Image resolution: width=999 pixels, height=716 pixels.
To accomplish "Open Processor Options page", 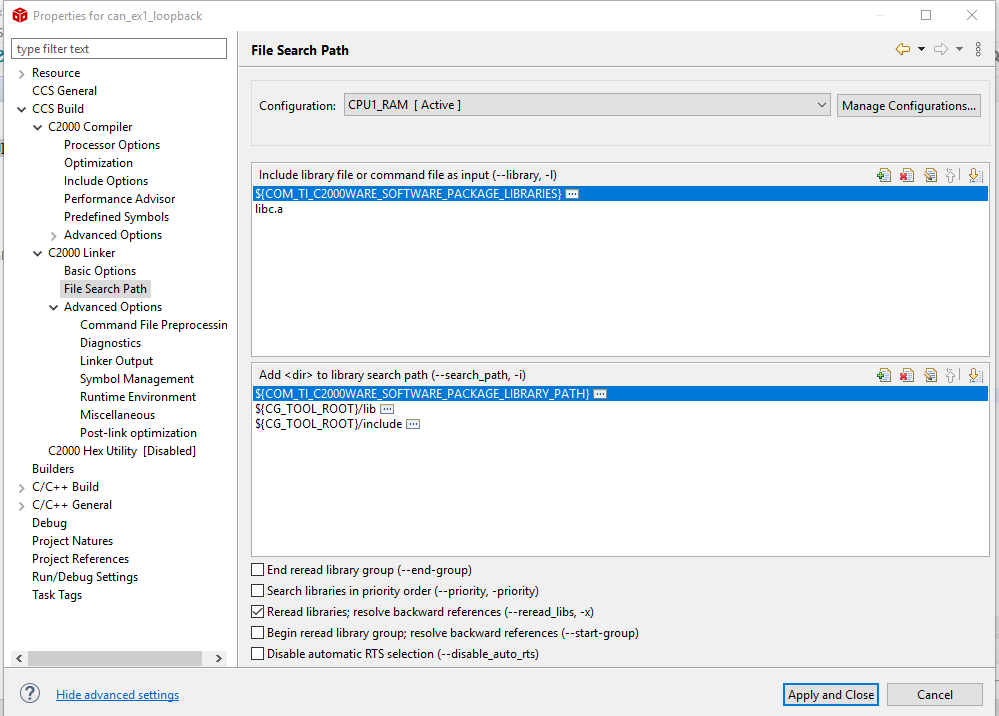I will (x=111, y=145).
